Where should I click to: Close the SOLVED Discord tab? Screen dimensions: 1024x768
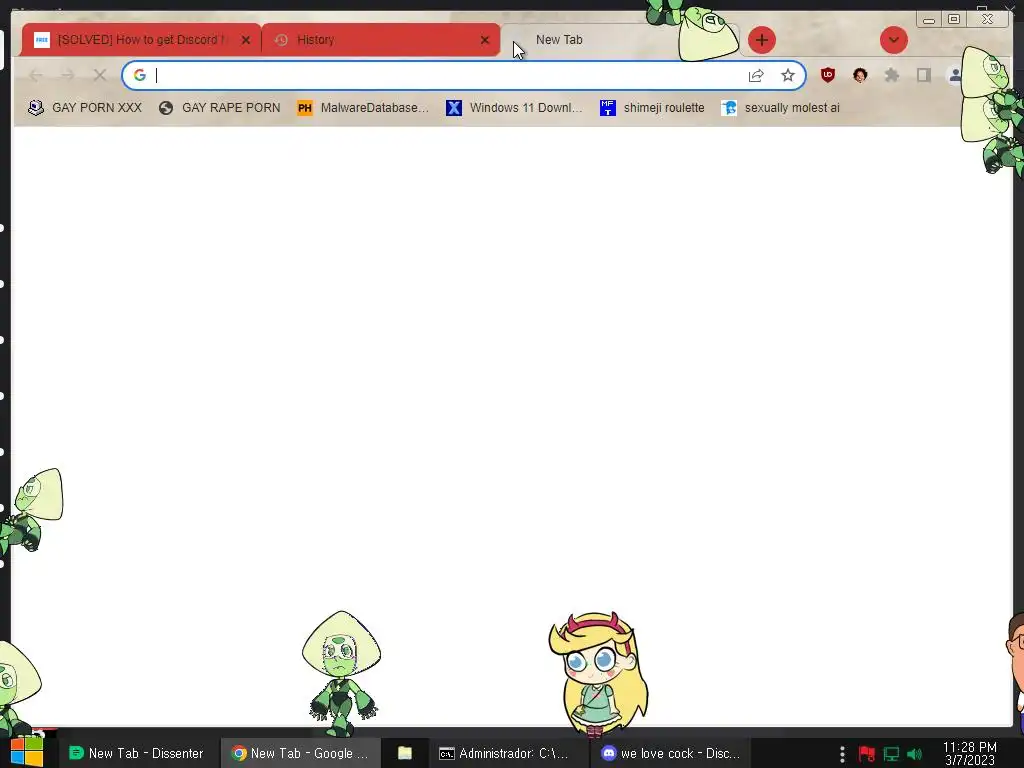(x=246, y=40)
